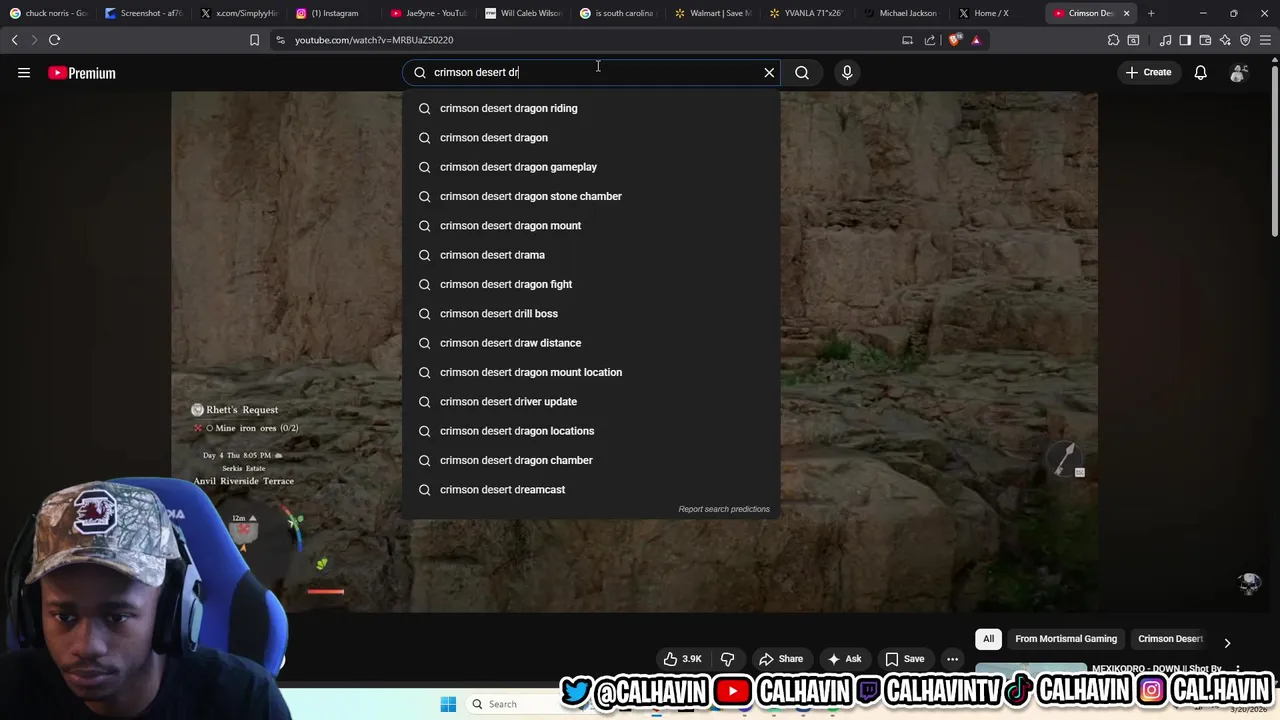Switch to the Jae9yne YouTube tab

click(x=429, y=13)
